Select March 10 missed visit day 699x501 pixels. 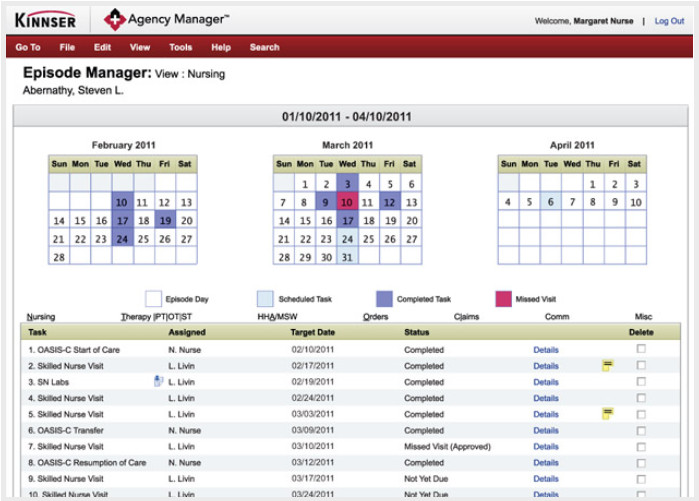click(x=347, y=202)
